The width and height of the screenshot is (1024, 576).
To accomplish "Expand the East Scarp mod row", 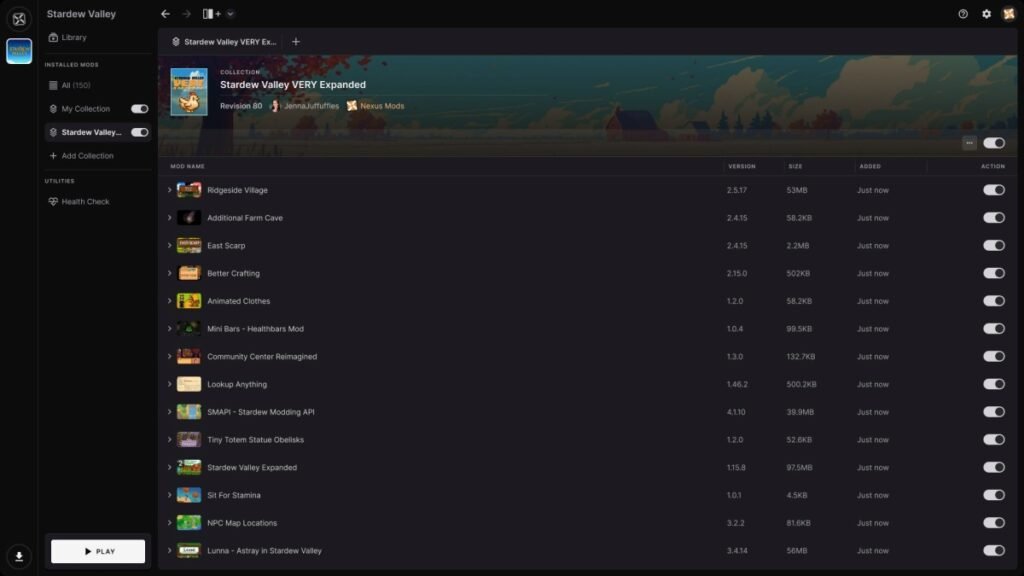I will (x=170, y=246).
